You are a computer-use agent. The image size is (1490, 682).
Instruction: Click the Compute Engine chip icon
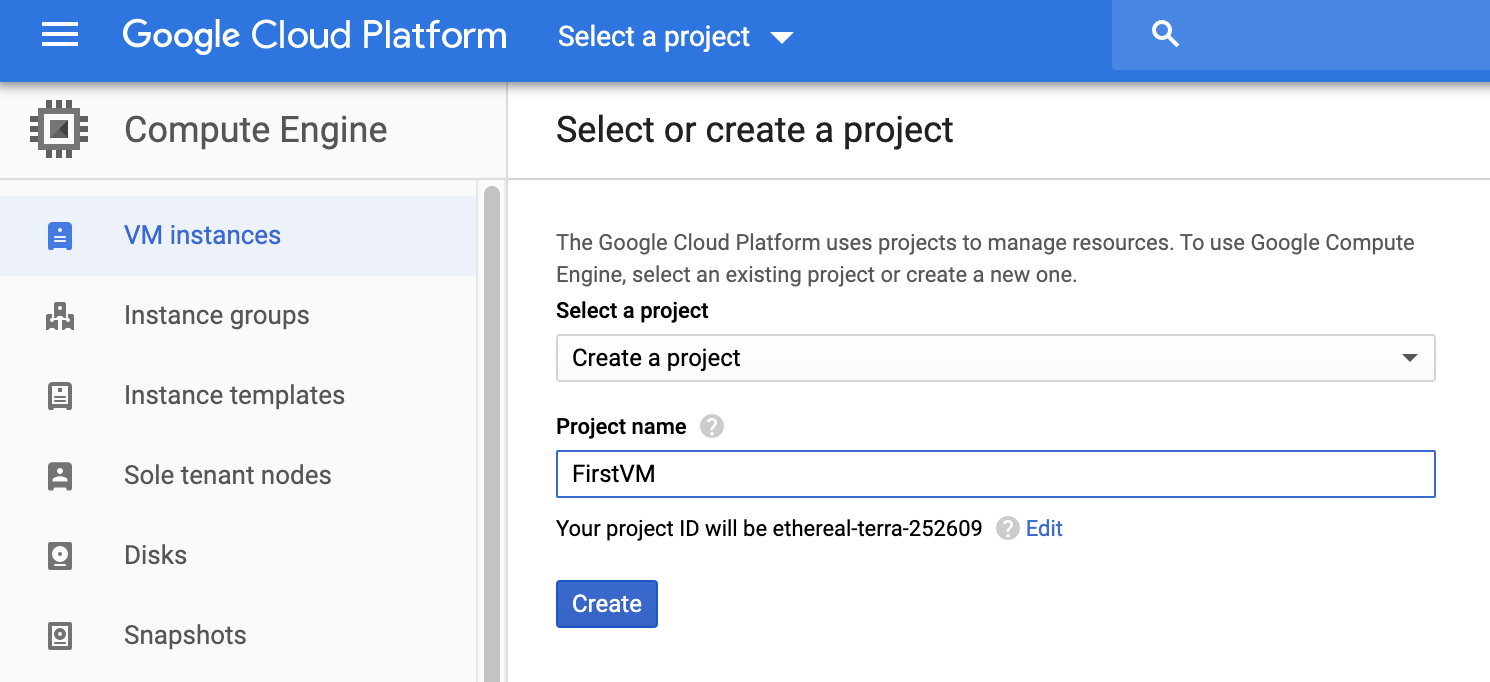coord(59,129)
